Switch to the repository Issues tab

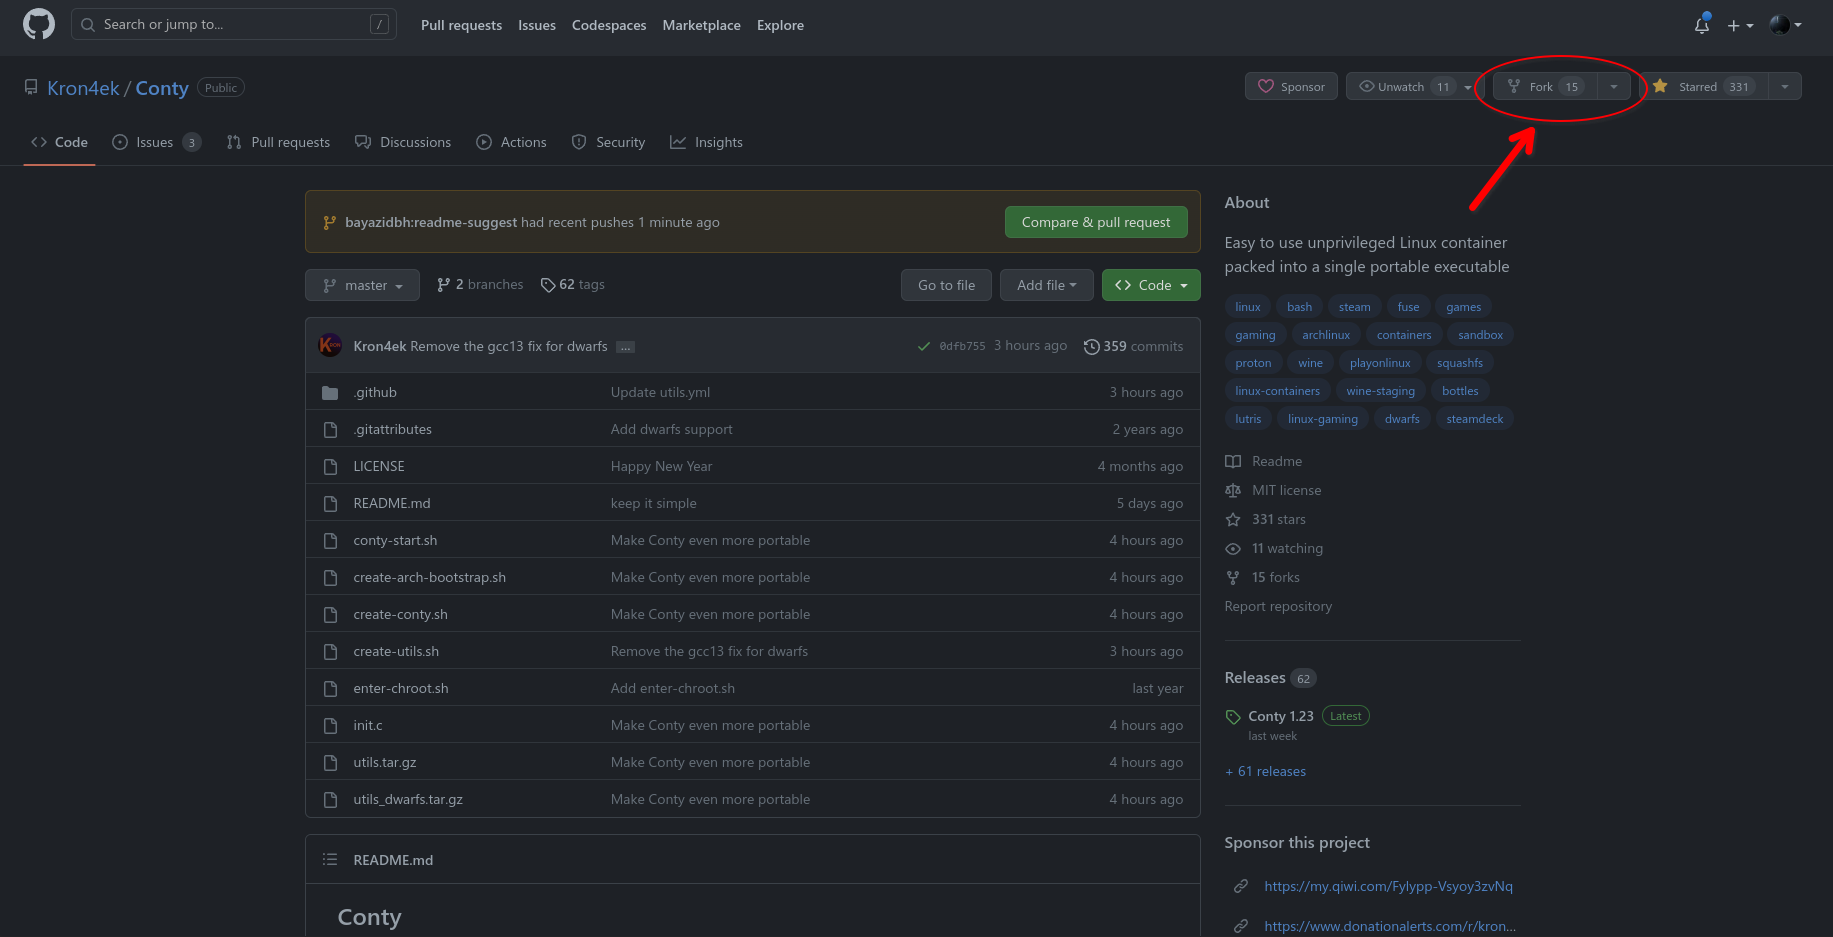click(x=156, y=142)
